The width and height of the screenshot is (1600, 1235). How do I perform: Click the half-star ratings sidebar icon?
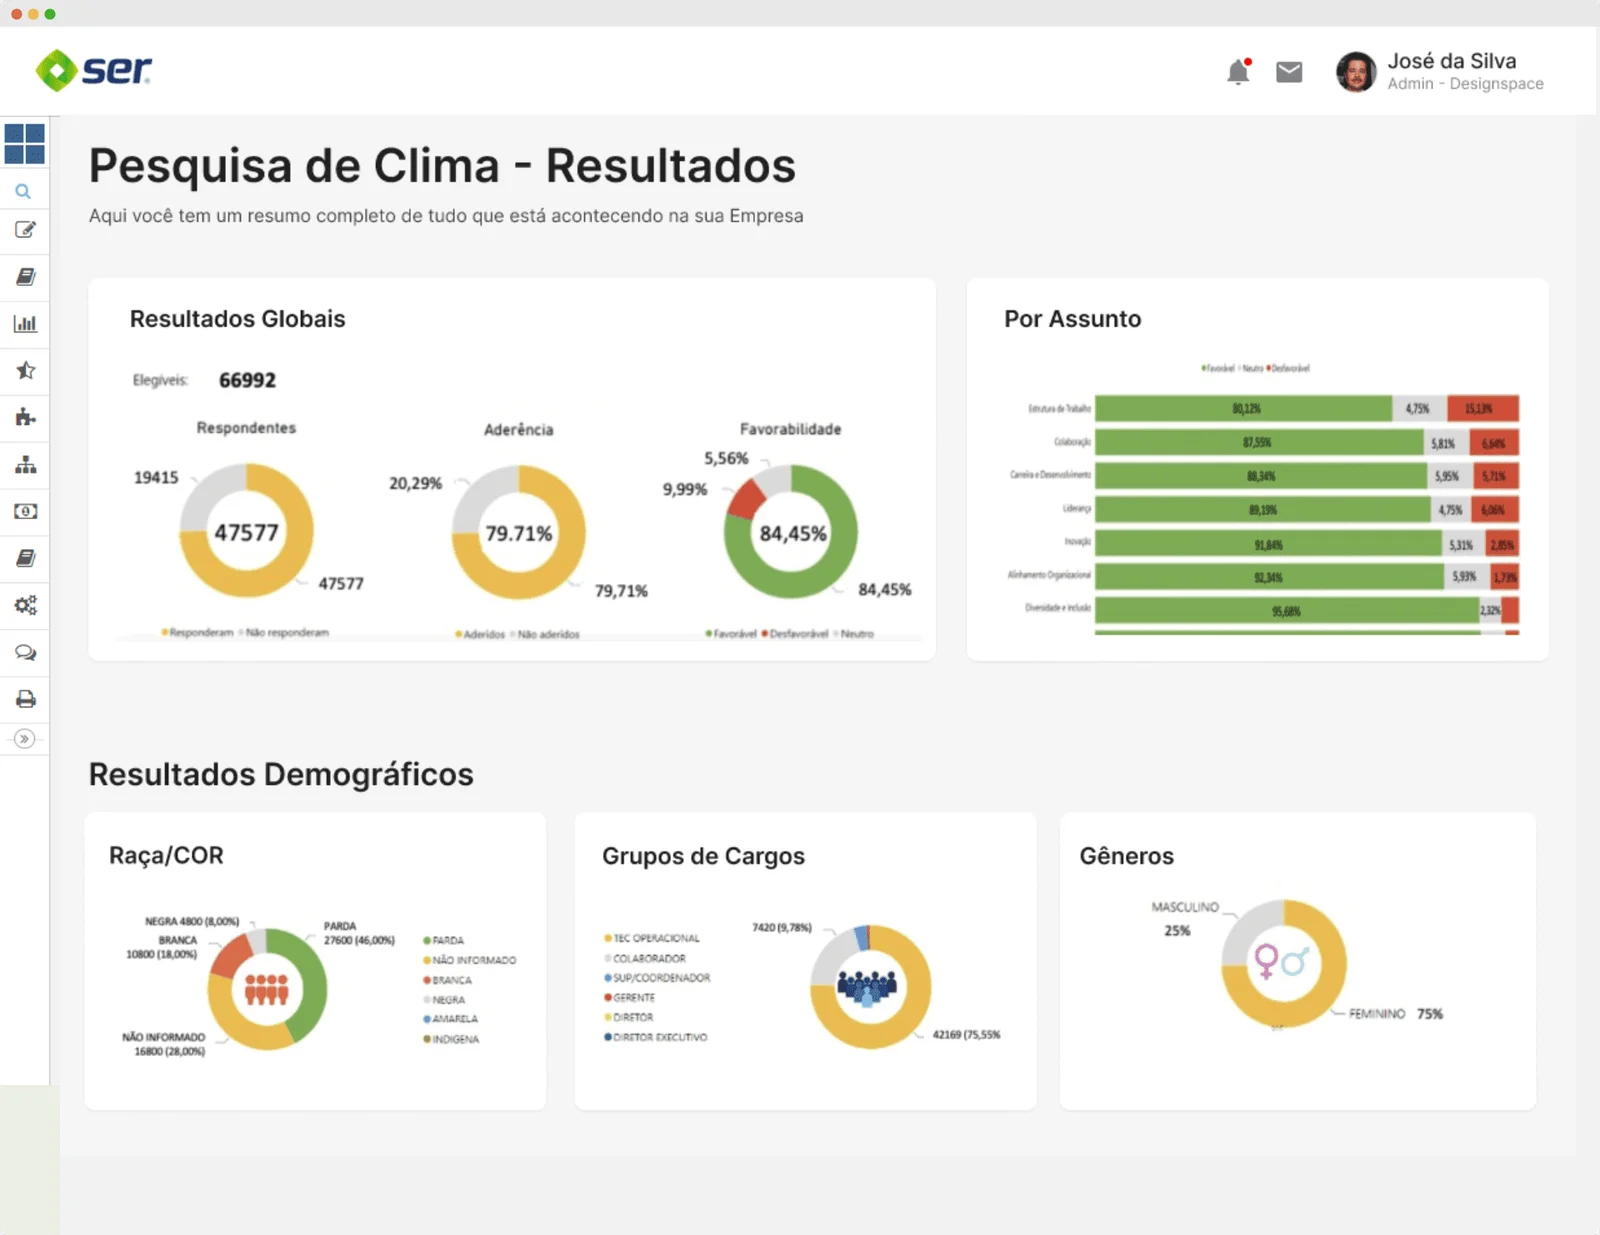(x=25, y=371)
